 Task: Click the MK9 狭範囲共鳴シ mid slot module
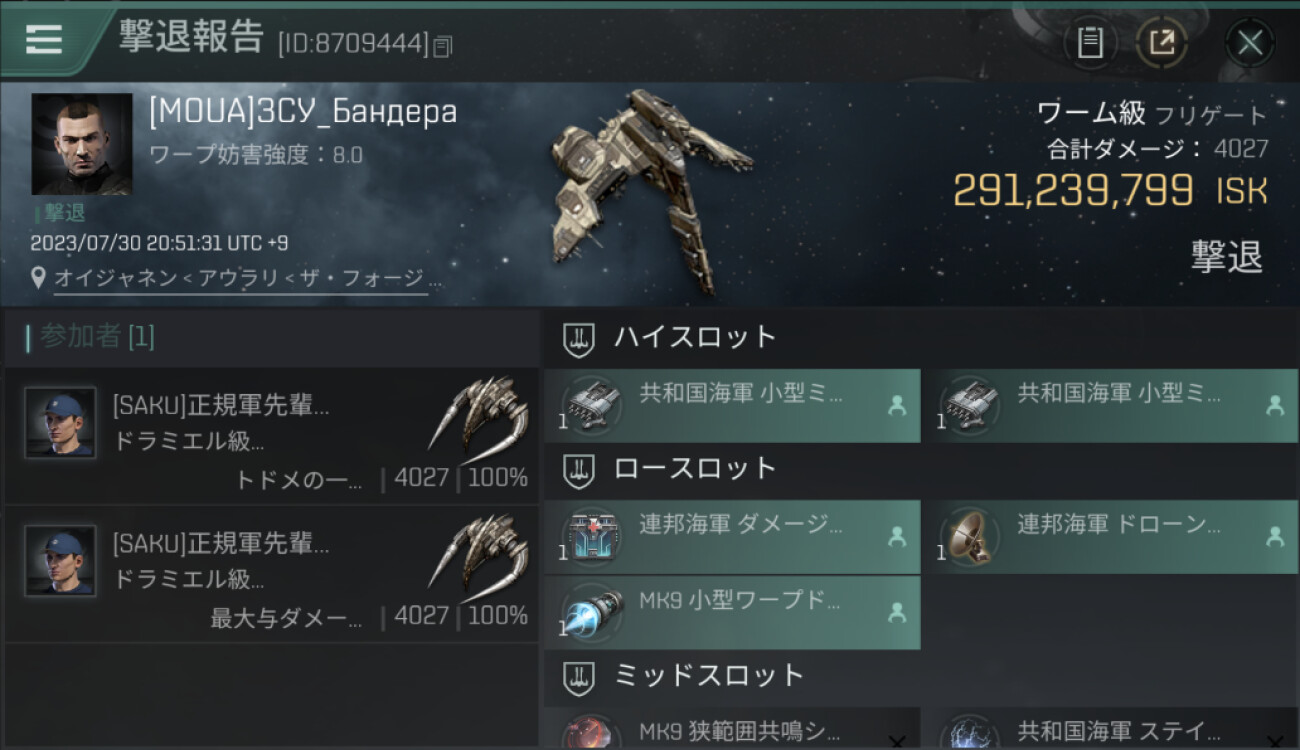[x=732, y=729]
